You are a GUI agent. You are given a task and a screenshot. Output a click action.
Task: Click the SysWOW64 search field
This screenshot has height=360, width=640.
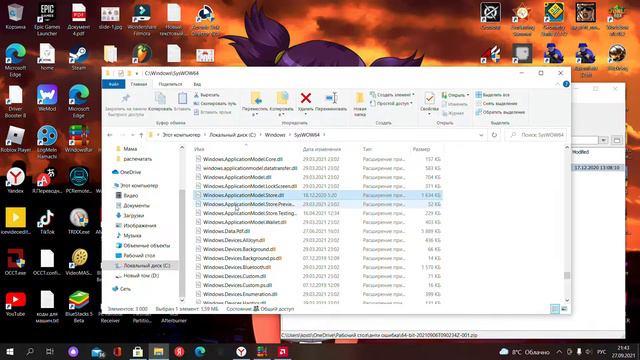point(536,135)
